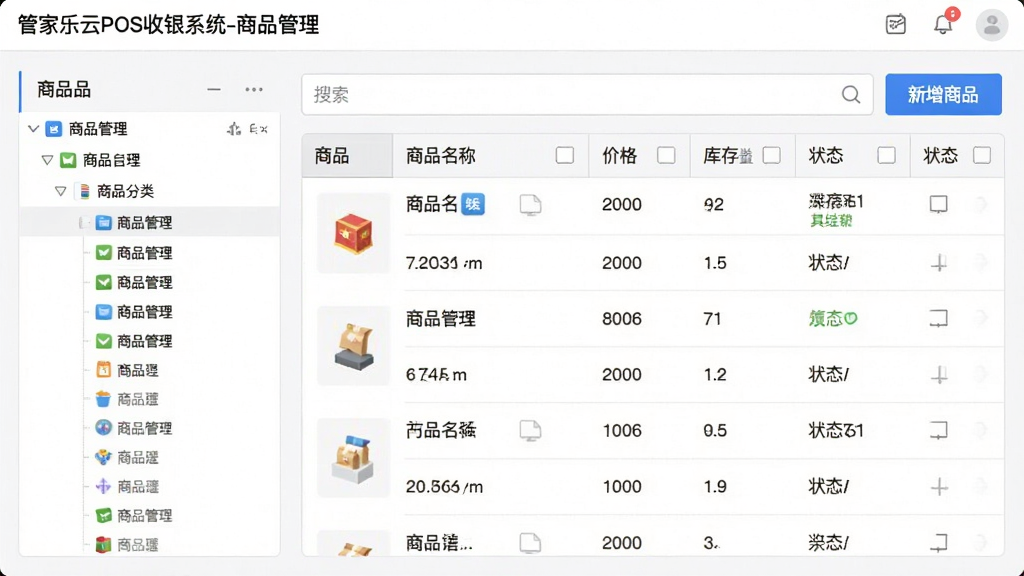Click the document icon in the bottom partially visible row
The height and width of the screenshot is (576, 1024).
(530, 543)
